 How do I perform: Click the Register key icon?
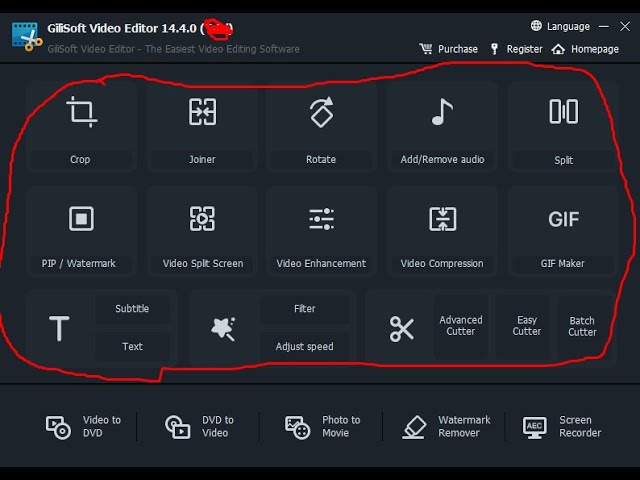click(x=494, y=49)
